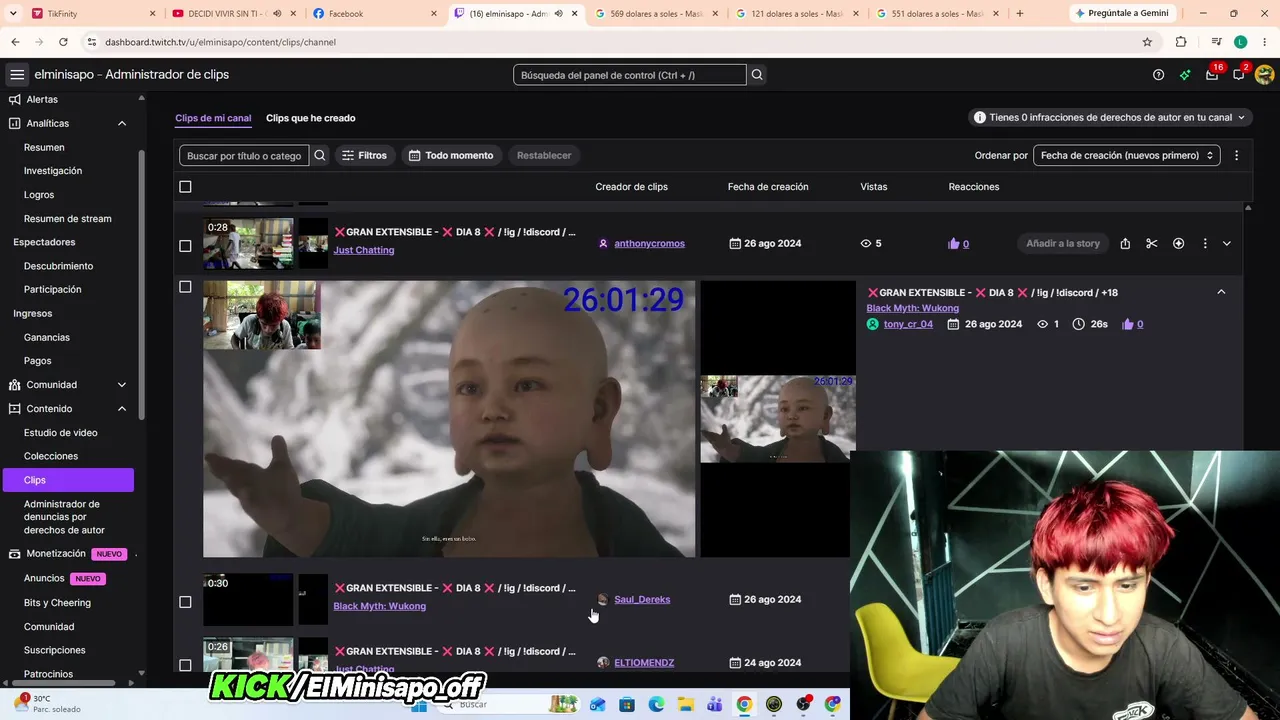Bookmark this page with the star icon
Viewport: 1280px width, 720px height.
pyautogui.click(x=1147, y=42)
